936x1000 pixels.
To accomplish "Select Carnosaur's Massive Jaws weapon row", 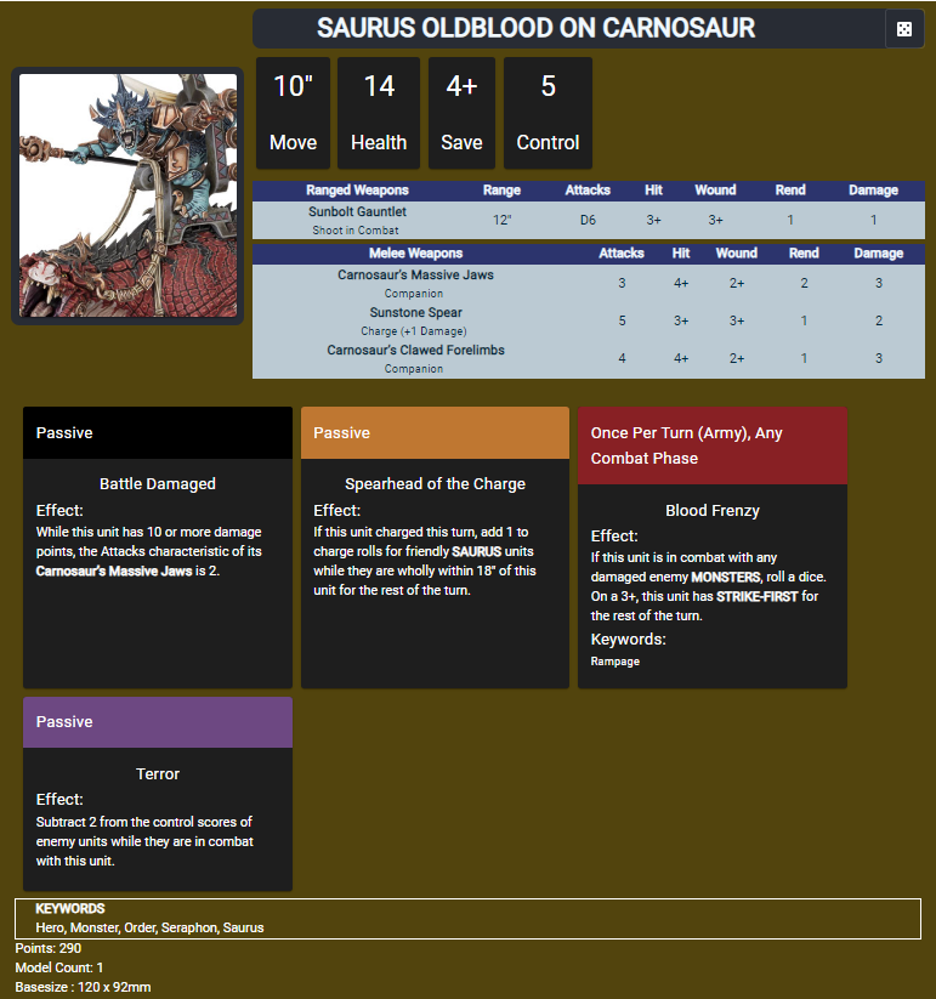I will point(588,283).
